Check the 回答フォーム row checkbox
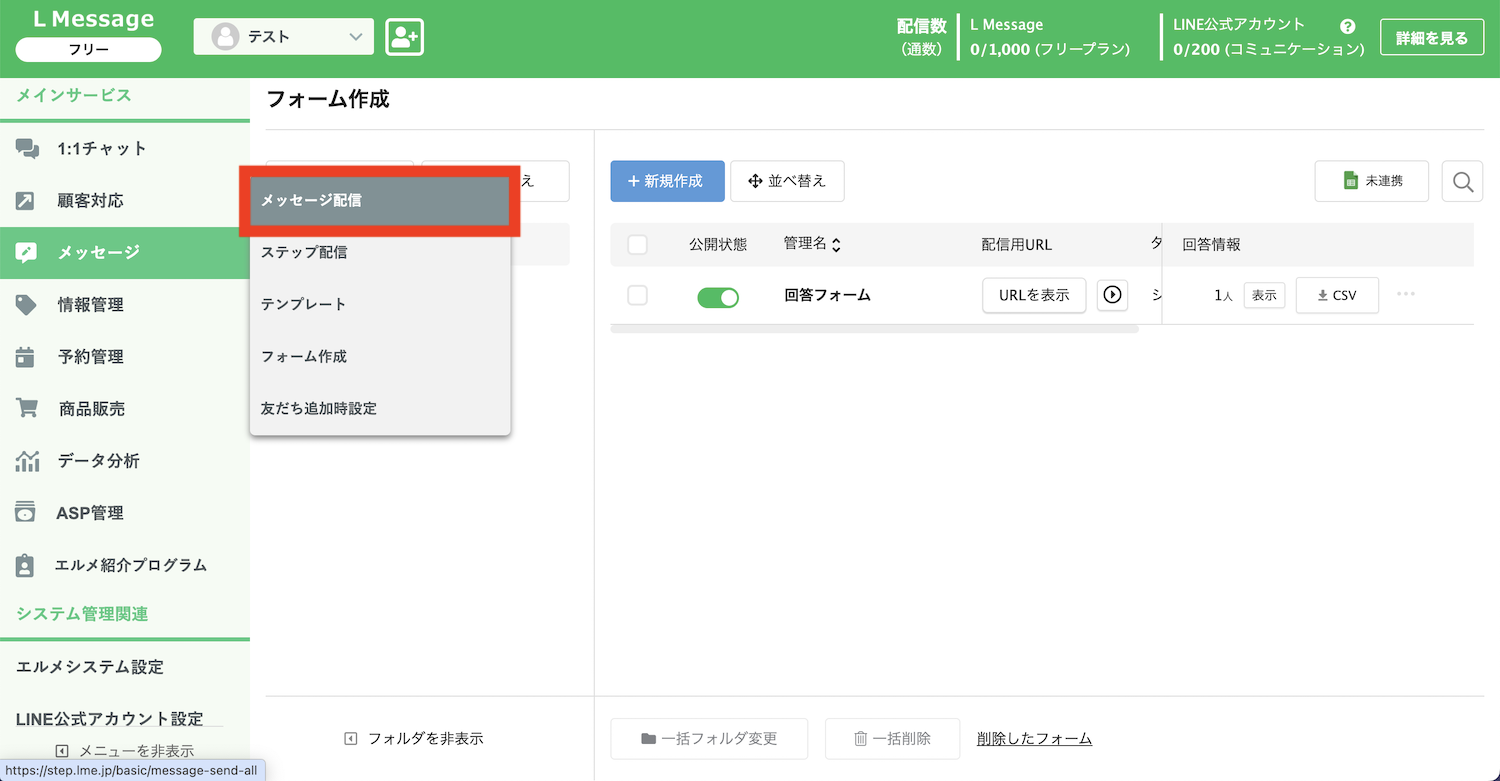The image size is (1500, 781). coord(637,295)
